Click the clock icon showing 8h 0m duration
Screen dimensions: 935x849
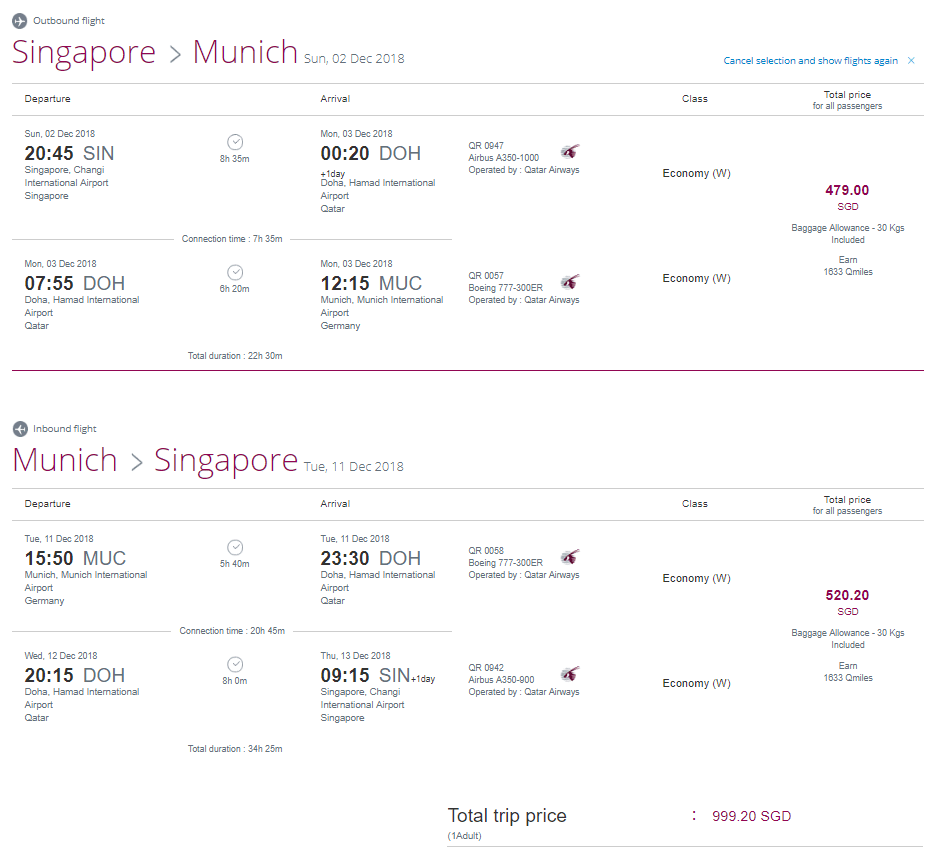(234, 663)
